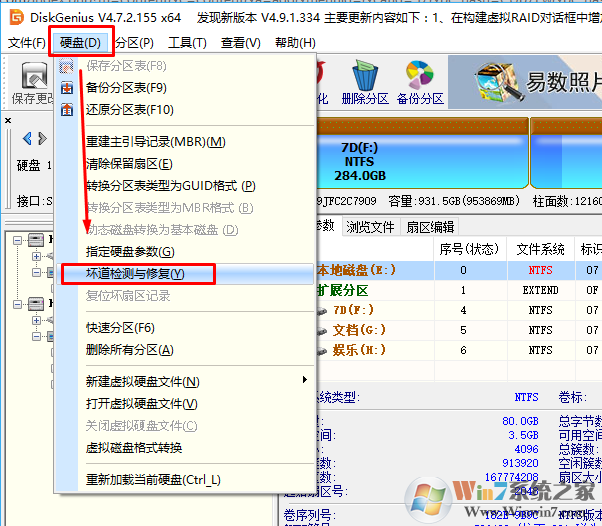The height and width of the screenshot is (526, 602).
Task: Go to the previous disk with the left arrow
Action: [27, 138]
